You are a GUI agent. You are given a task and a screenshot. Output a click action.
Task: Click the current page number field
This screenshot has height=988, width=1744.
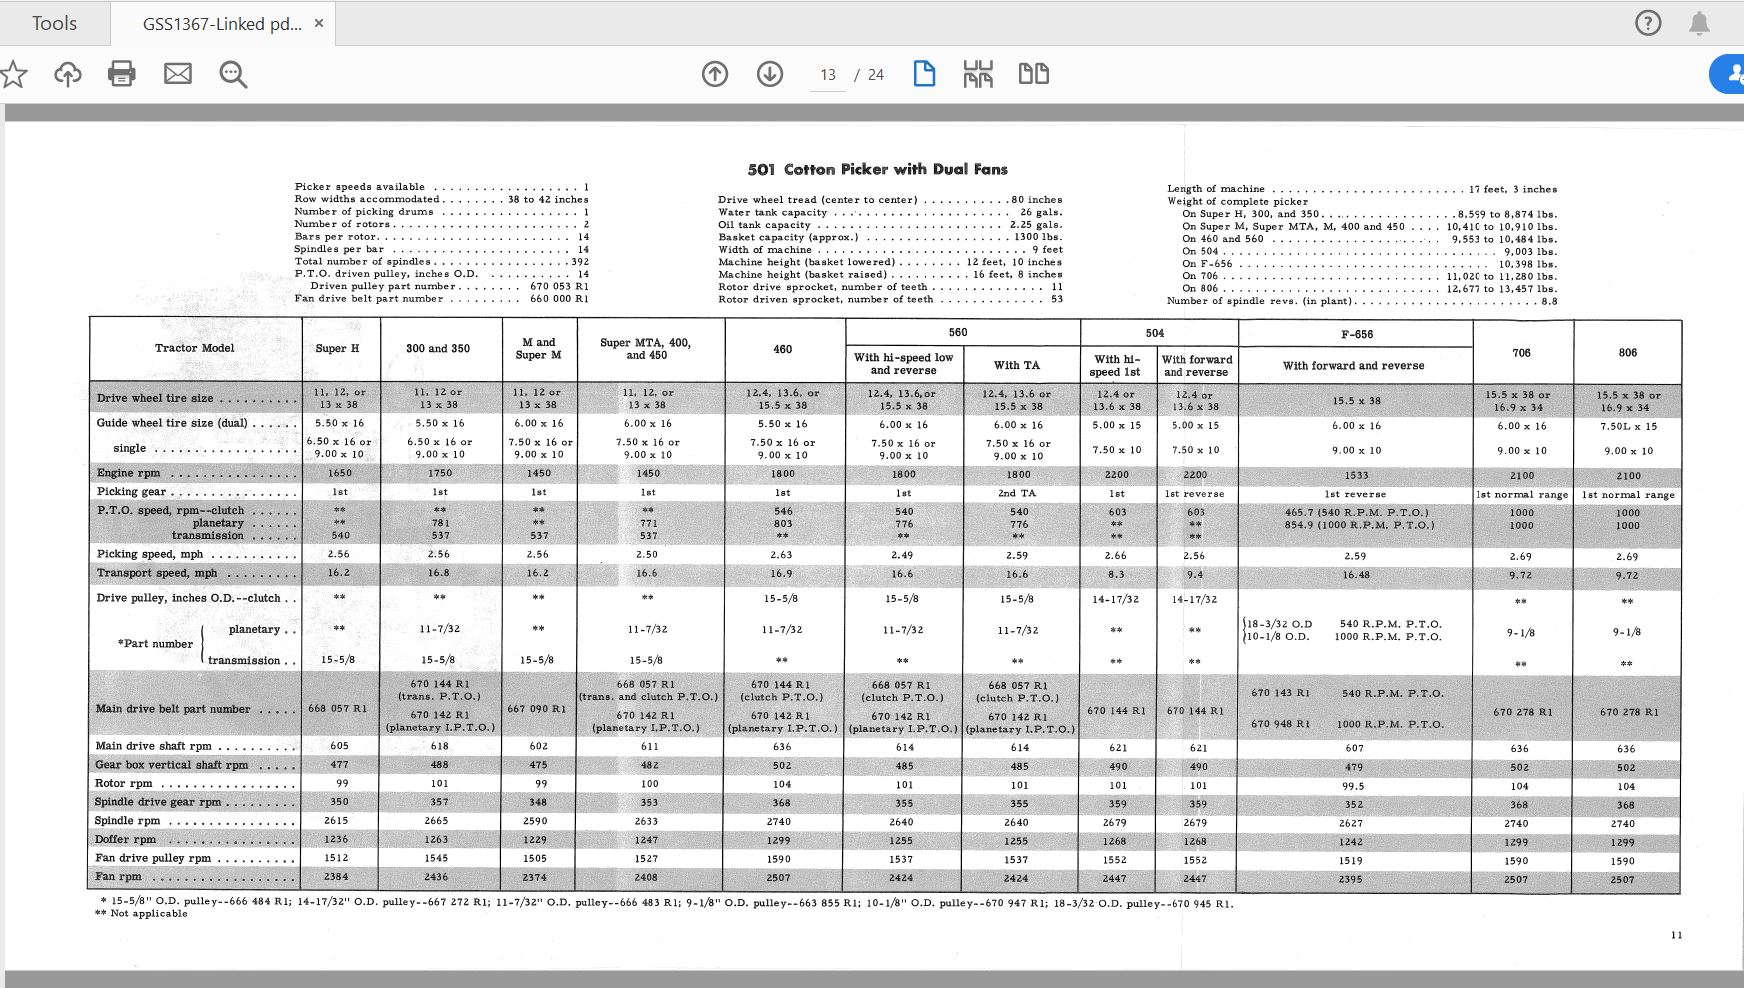[827, 75]
